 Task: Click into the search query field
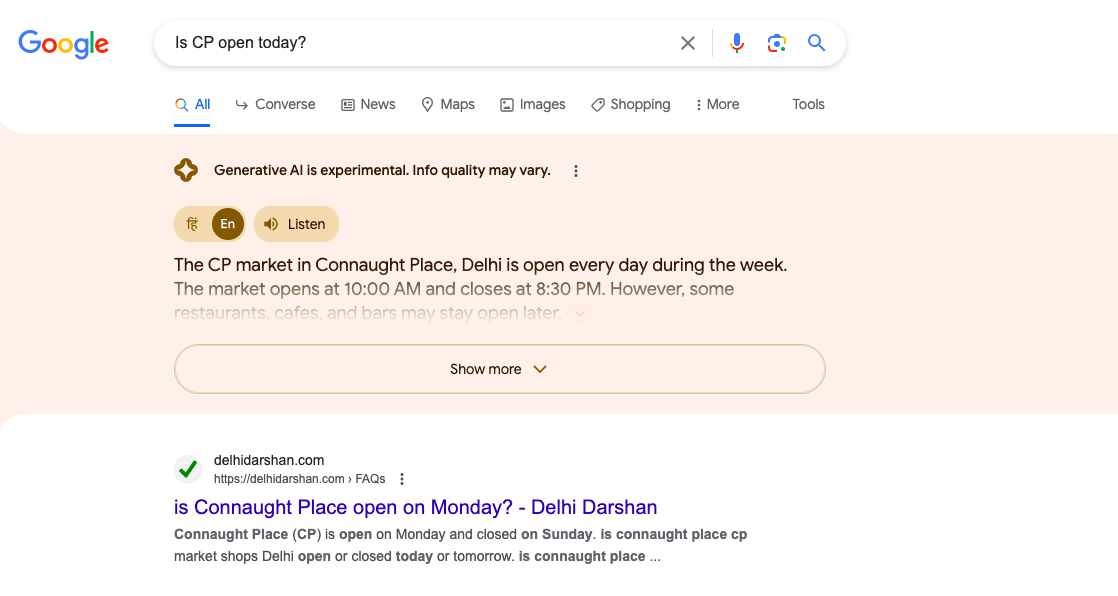[x=420, y=43]
